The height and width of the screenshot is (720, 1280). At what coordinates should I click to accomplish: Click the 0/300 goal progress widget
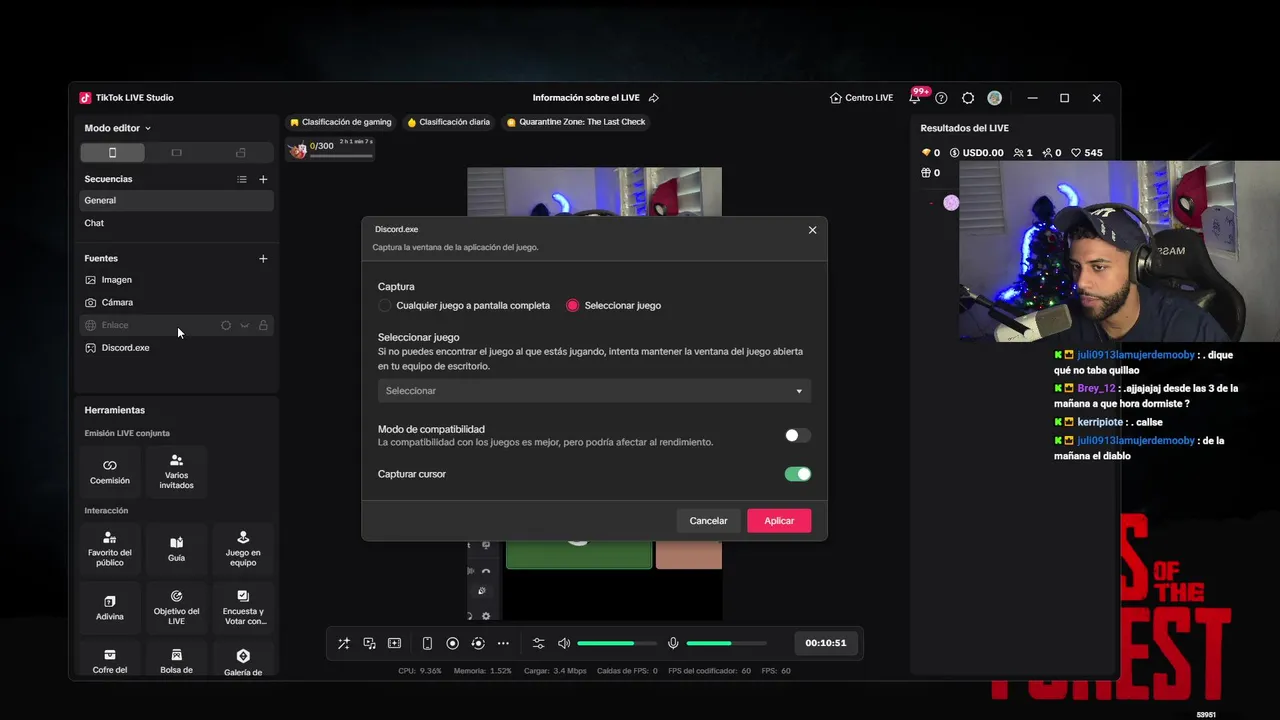tap(331, 149)
